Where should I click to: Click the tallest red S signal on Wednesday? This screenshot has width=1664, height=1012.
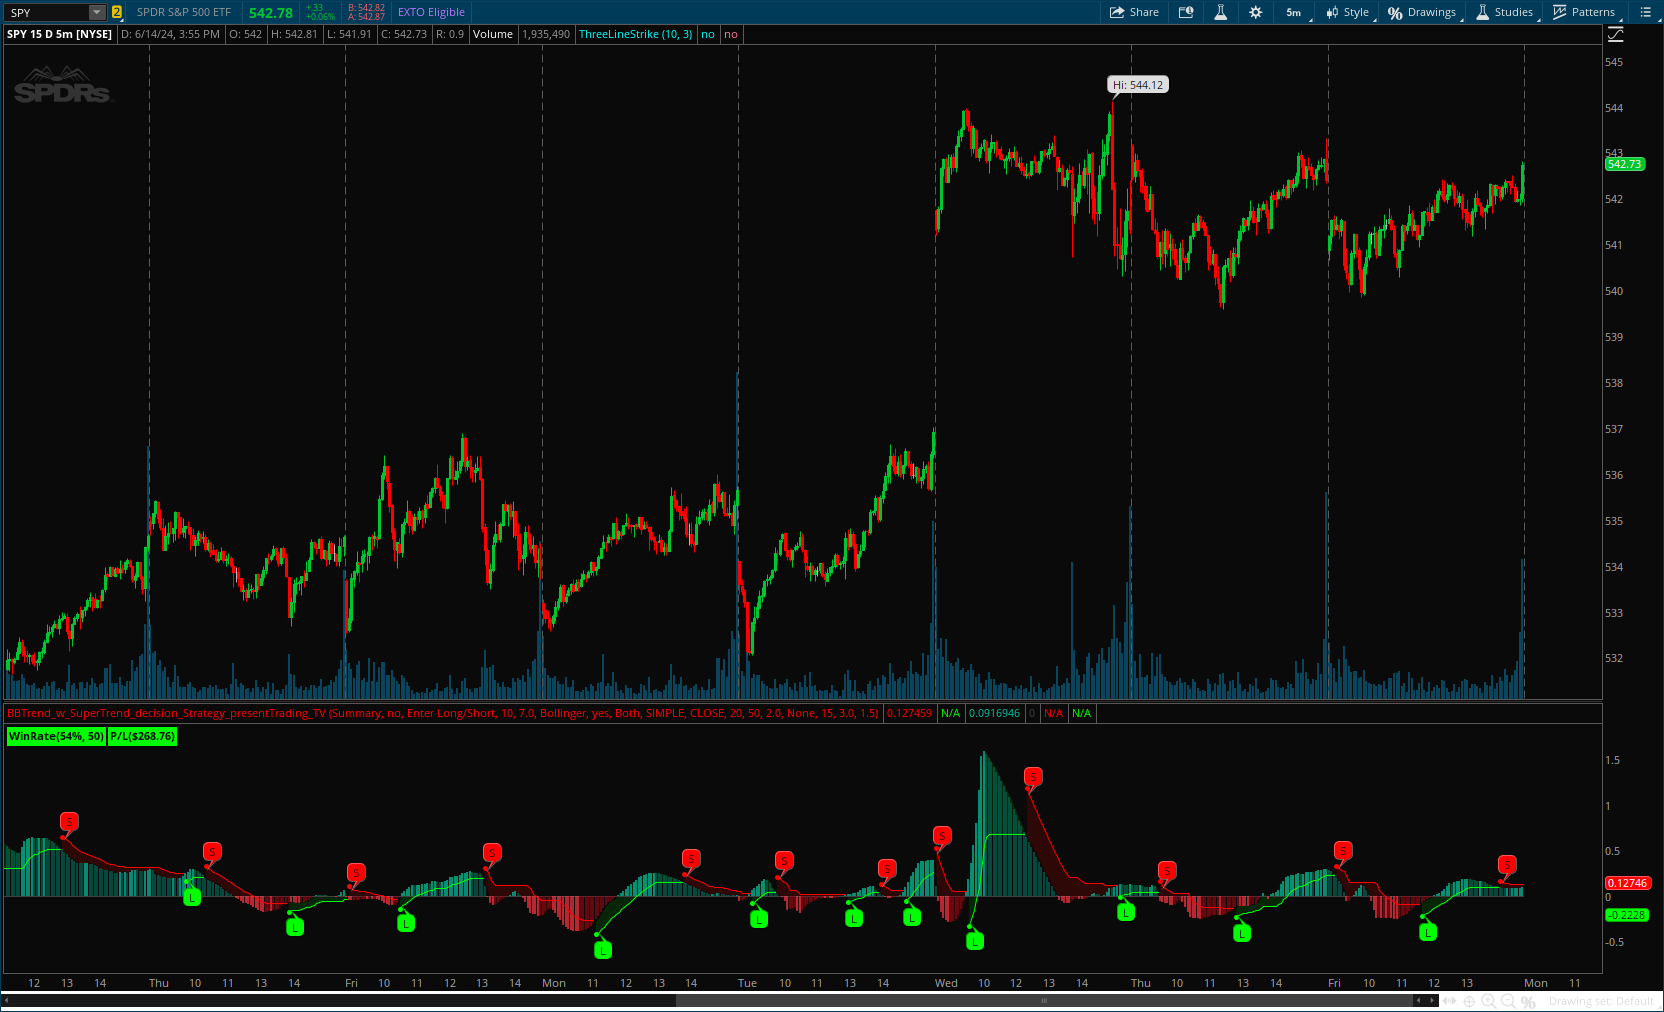click(1033, 776)
